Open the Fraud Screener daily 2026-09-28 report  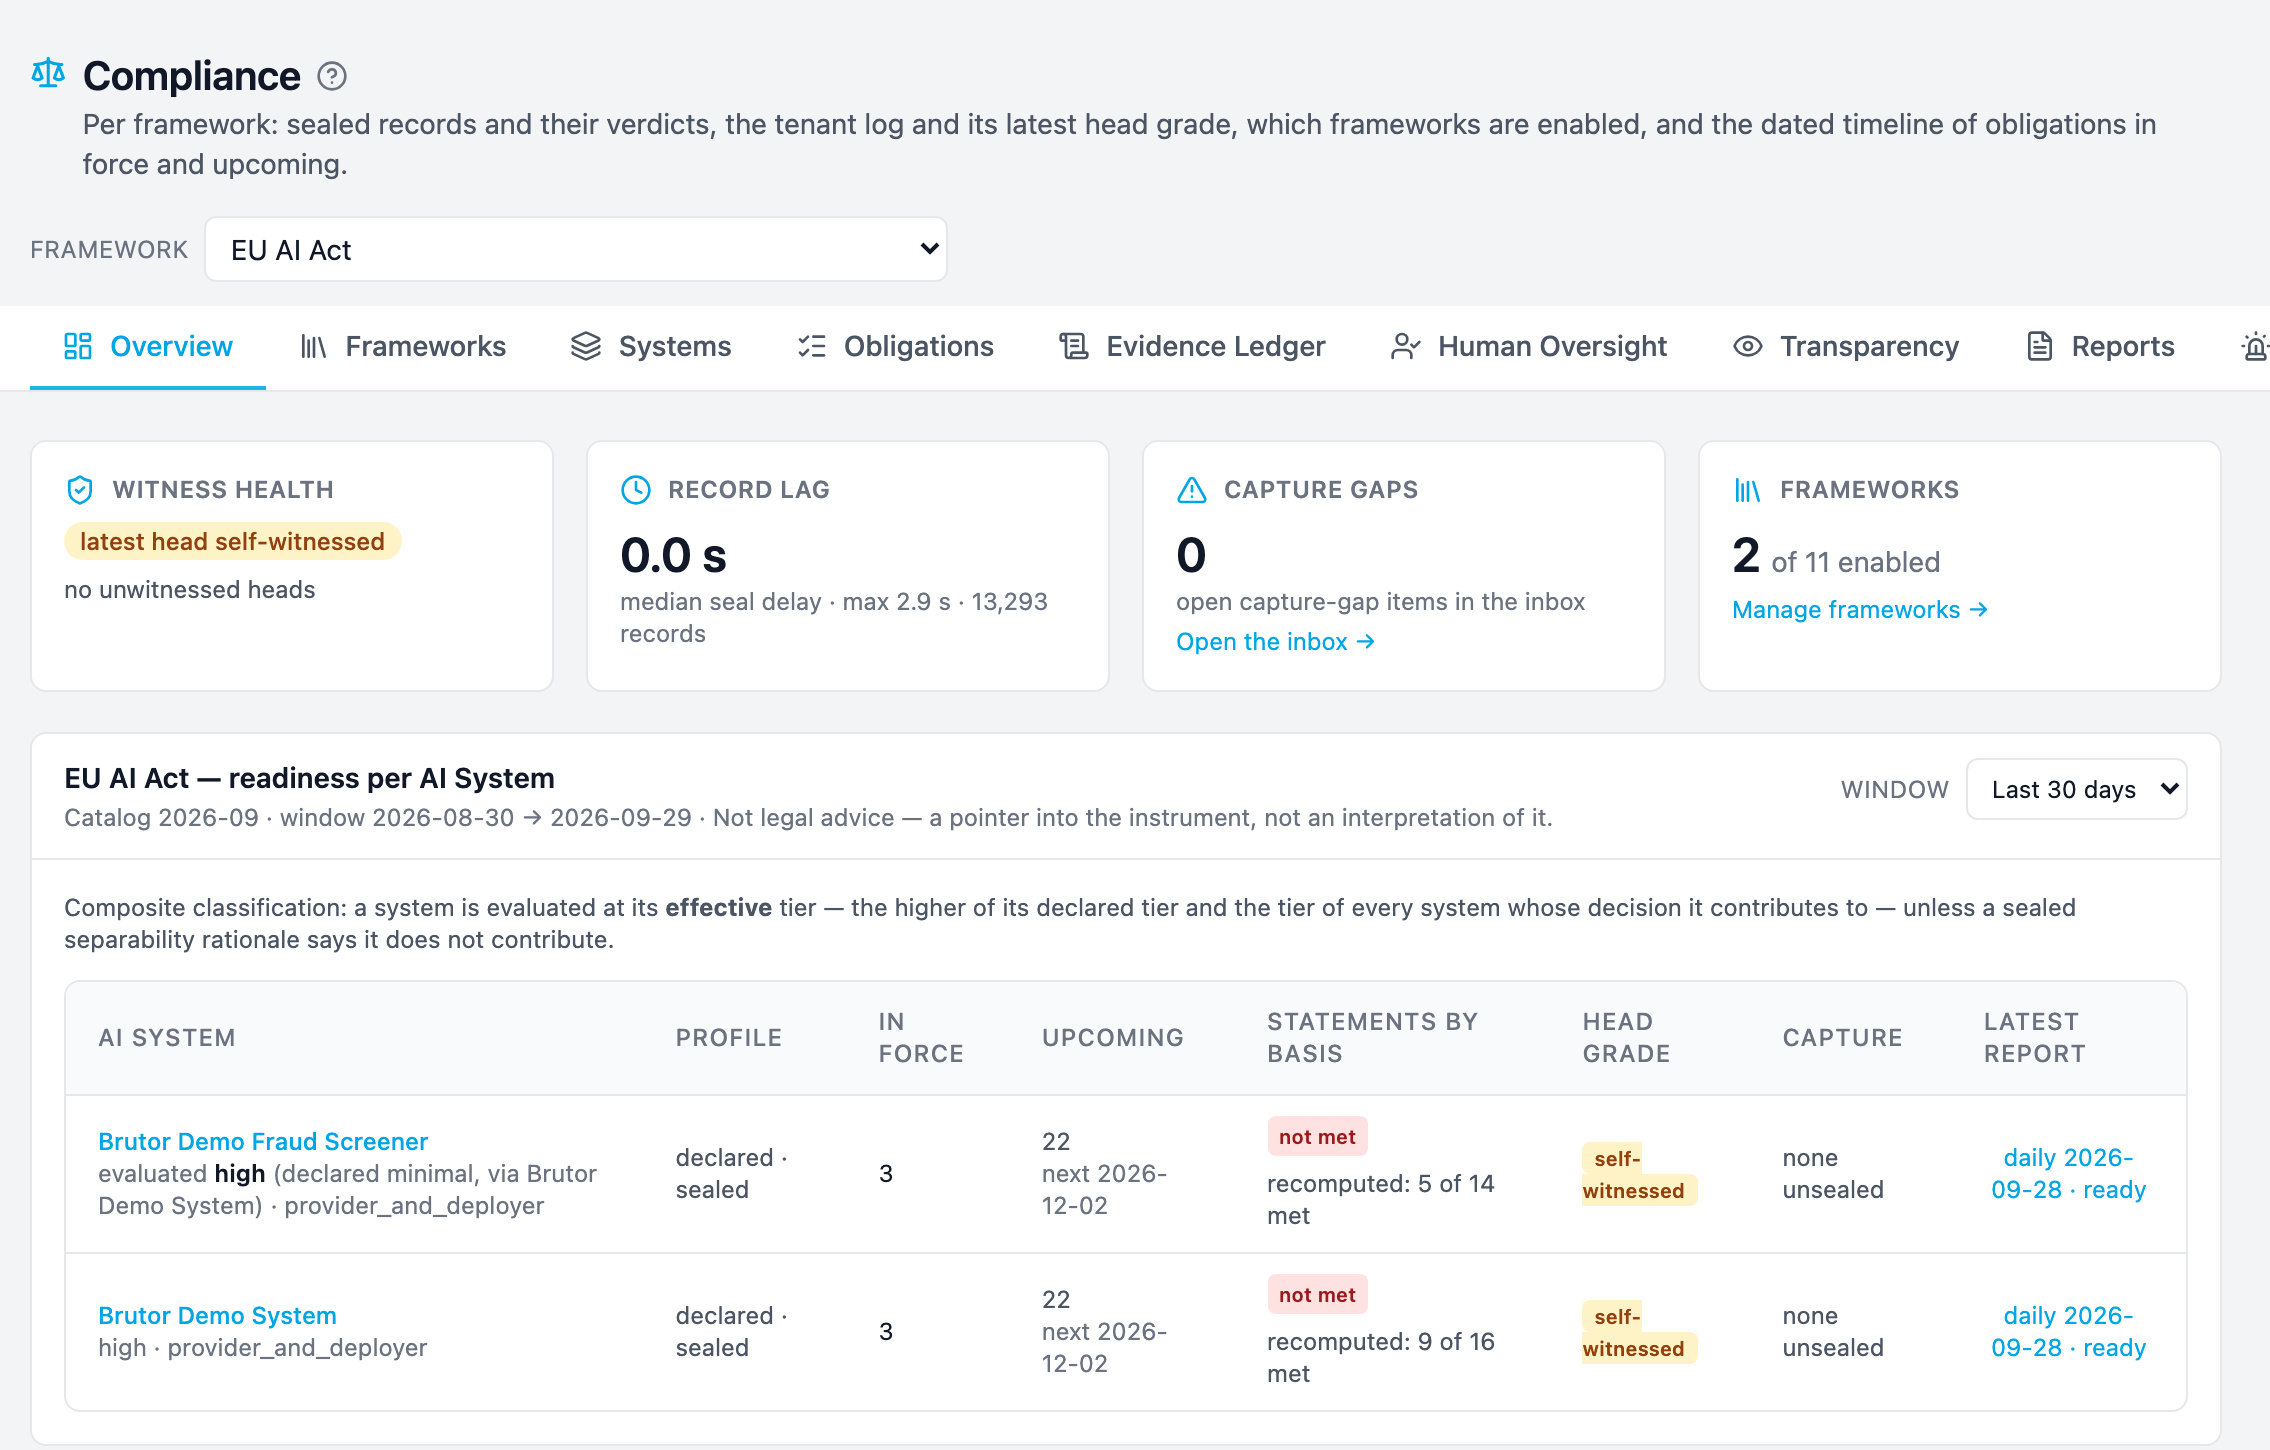coord(2068,1173)
